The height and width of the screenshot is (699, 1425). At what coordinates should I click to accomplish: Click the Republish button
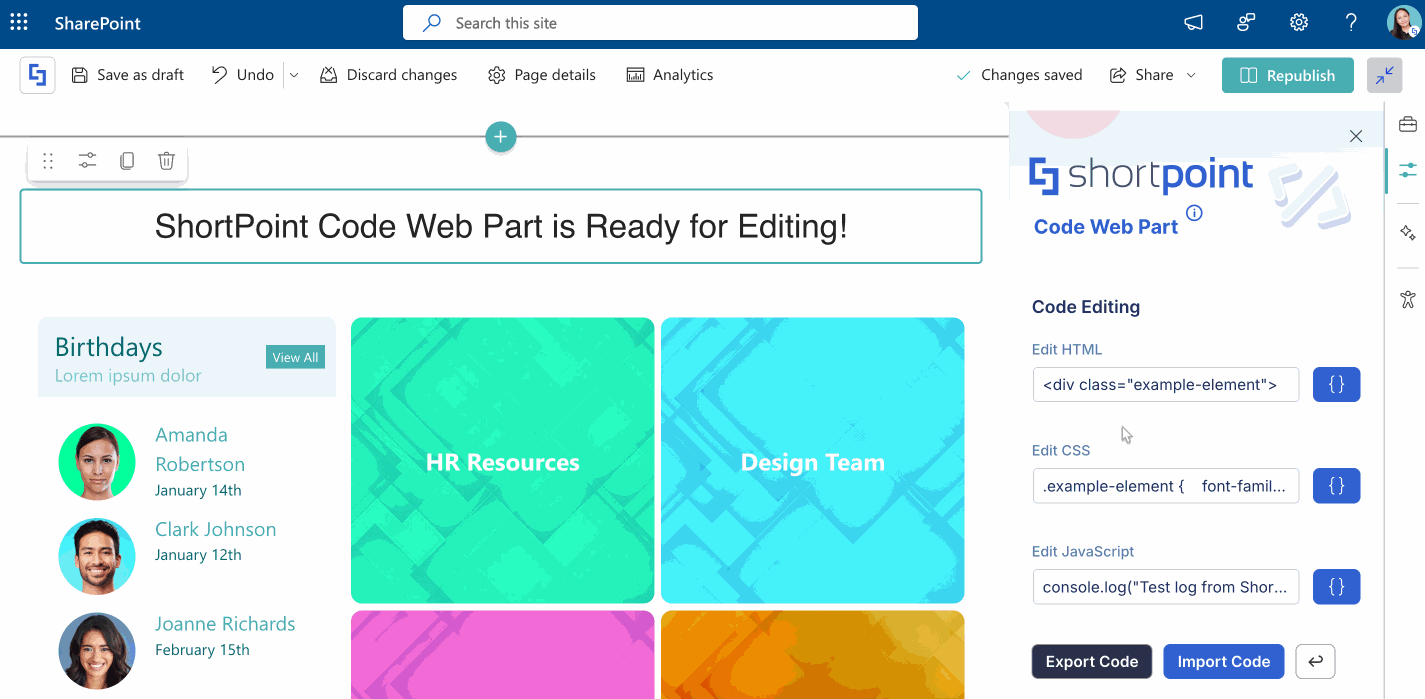(1288, 75)
